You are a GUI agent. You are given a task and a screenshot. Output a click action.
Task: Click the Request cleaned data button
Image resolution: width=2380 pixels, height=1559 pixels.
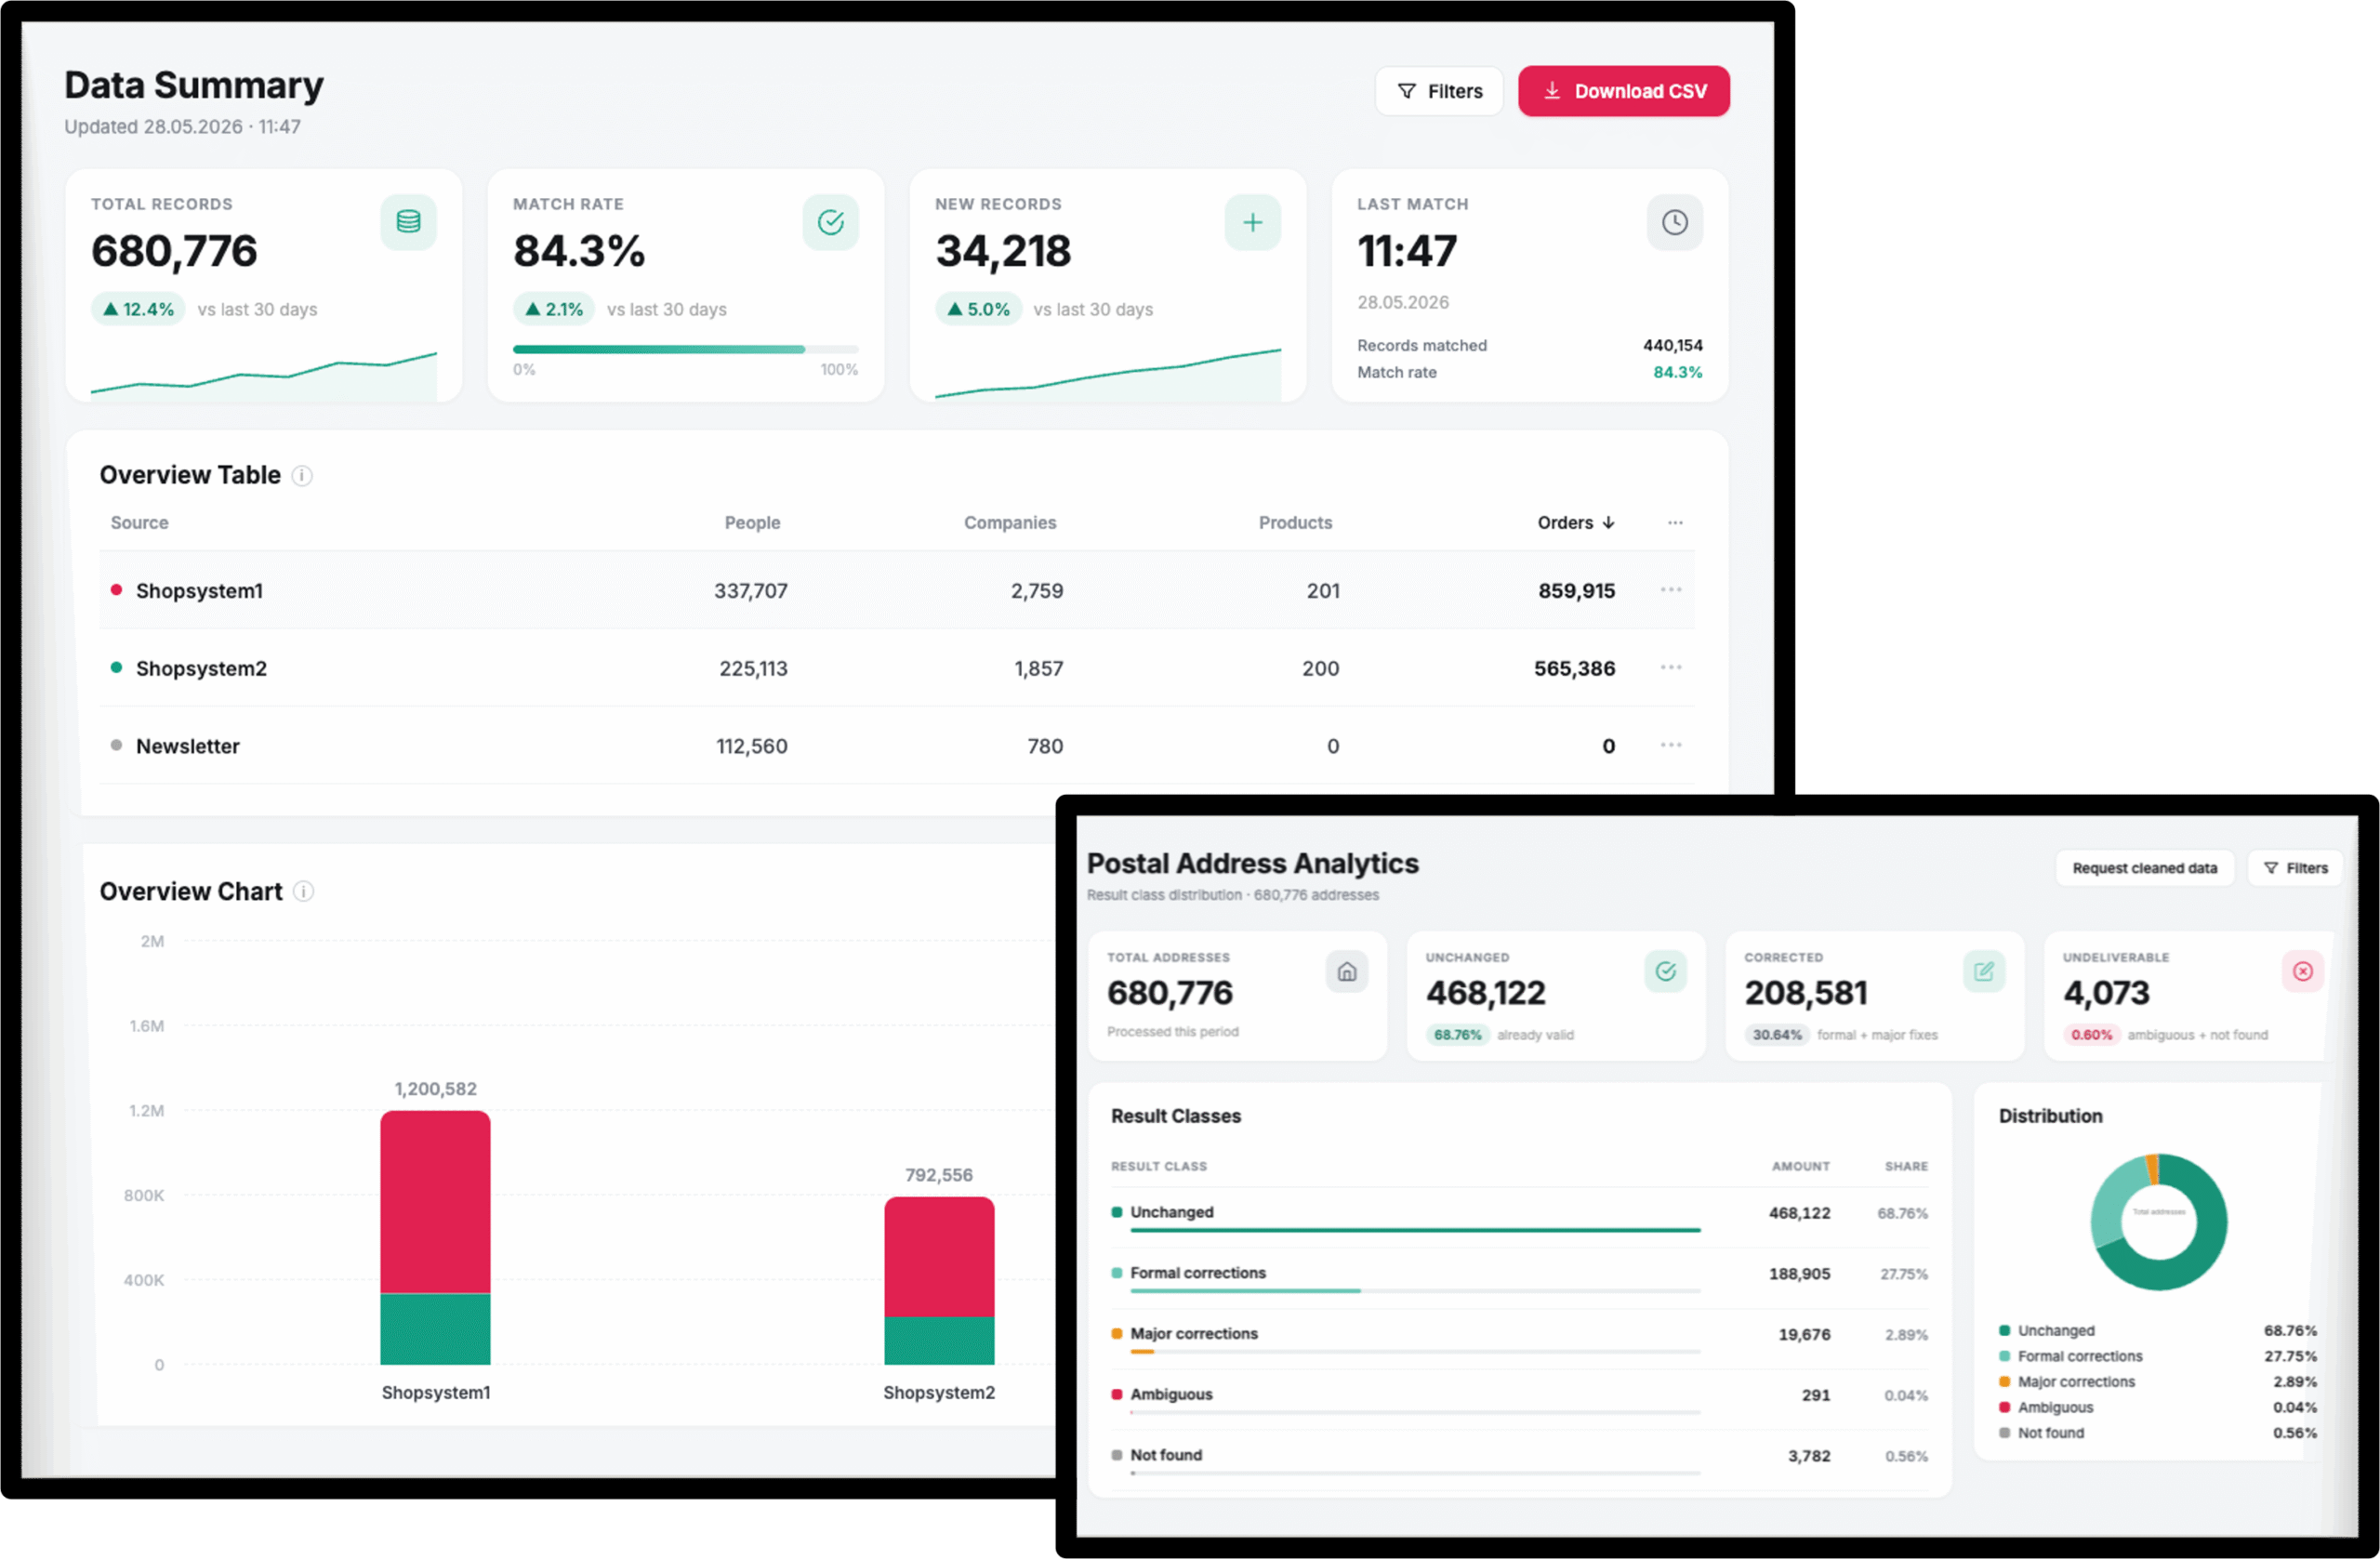(x=2144, y=868)
